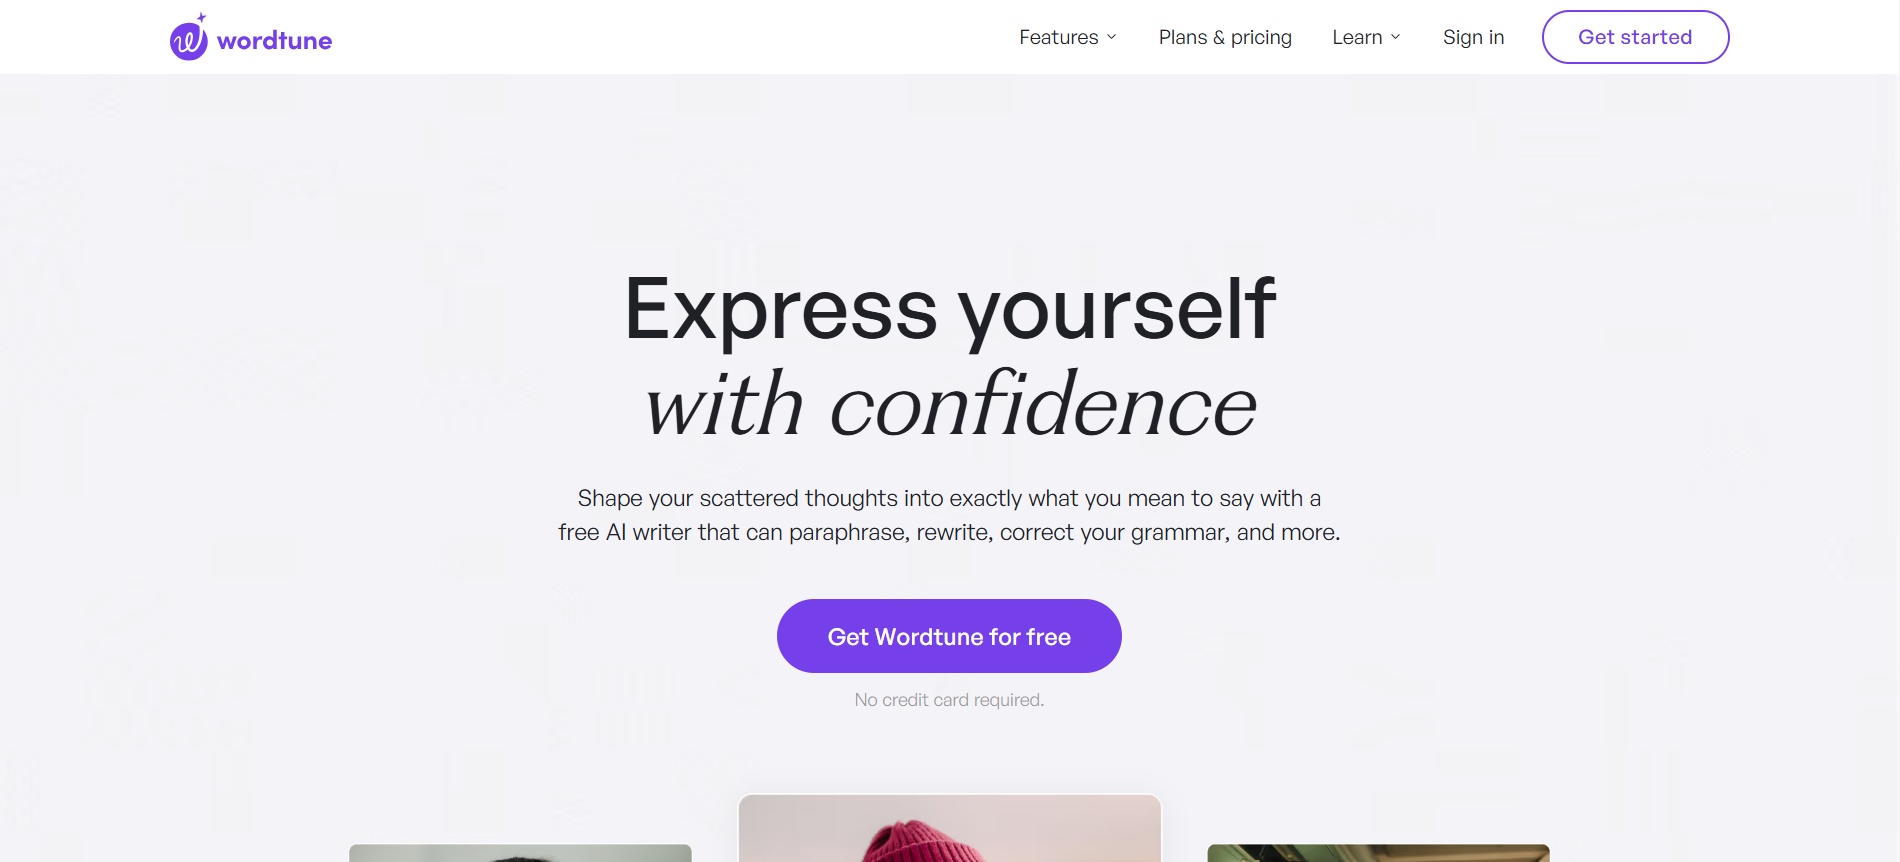Expand the Features dropdown chevron
Image resolution: width=1900 pixels, height=862 pixels.
pyautogui.click(x=1111, y=37)
